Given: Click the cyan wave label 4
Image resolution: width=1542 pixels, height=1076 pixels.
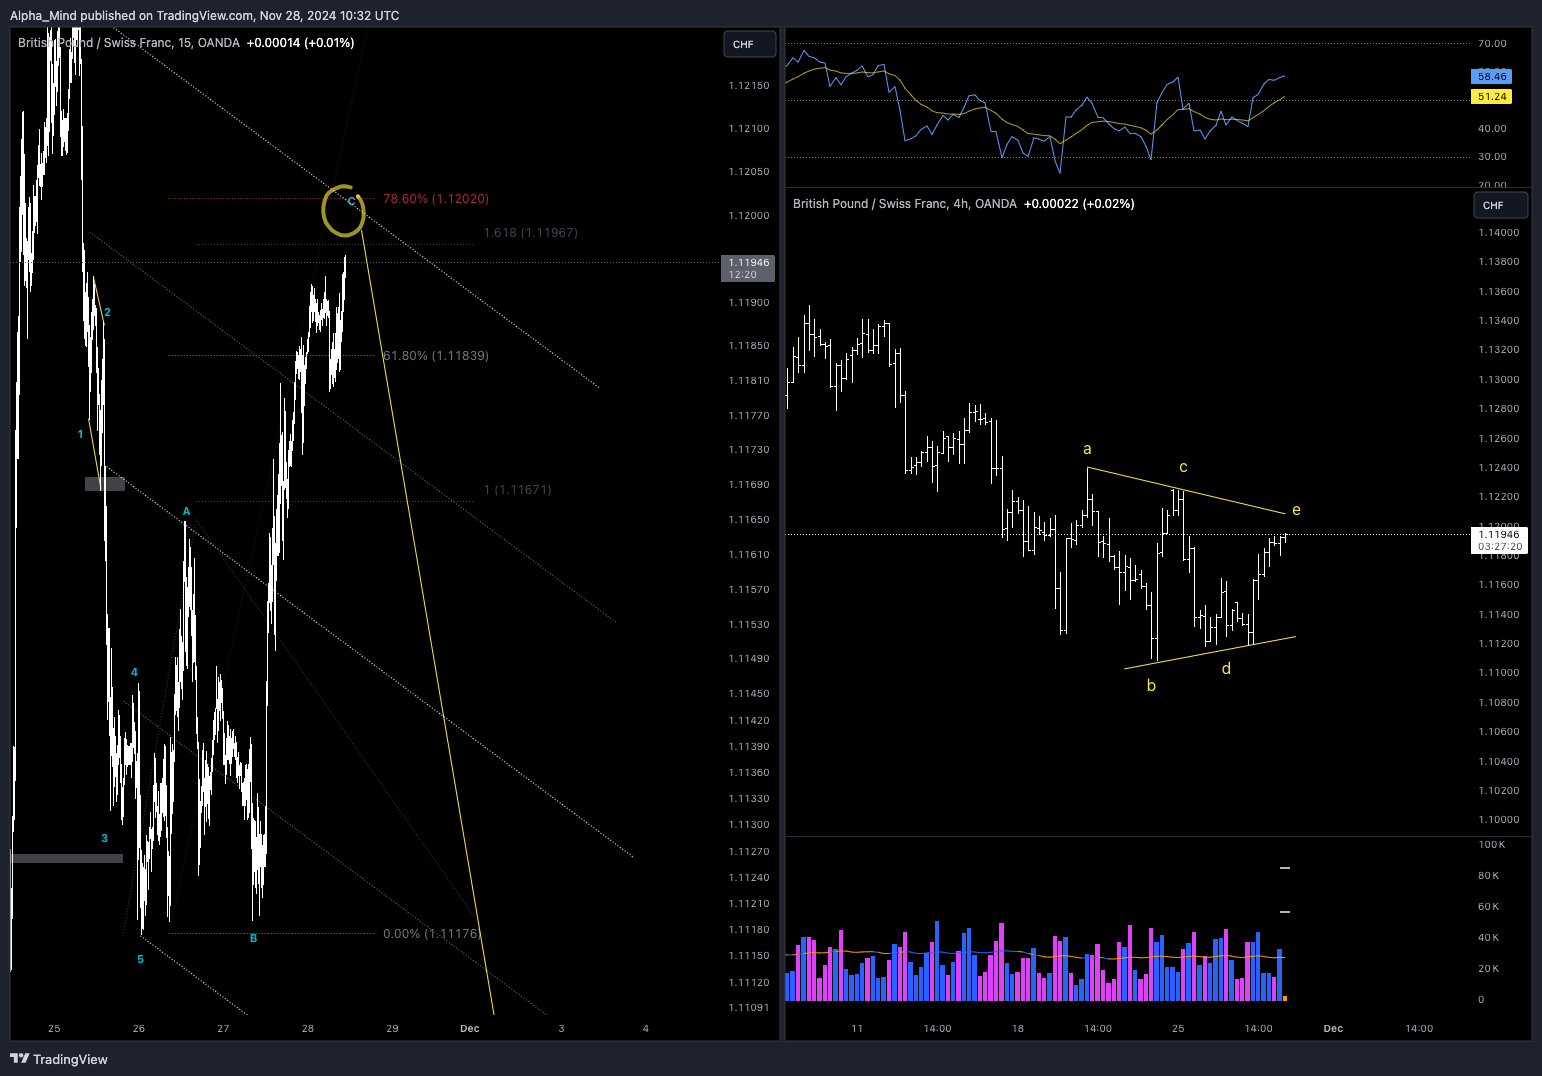Looking at the screenshot, I should (x=134, y=673).
